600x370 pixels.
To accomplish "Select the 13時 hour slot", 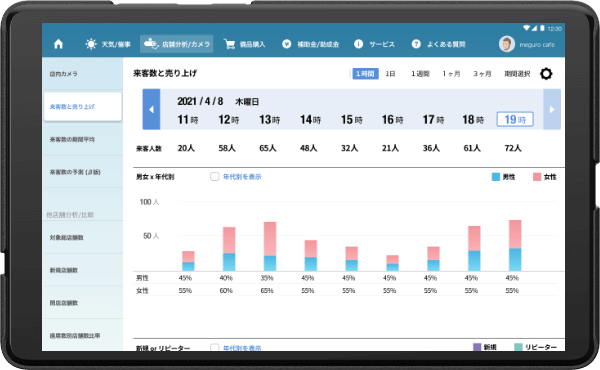I will click(270, 120).
